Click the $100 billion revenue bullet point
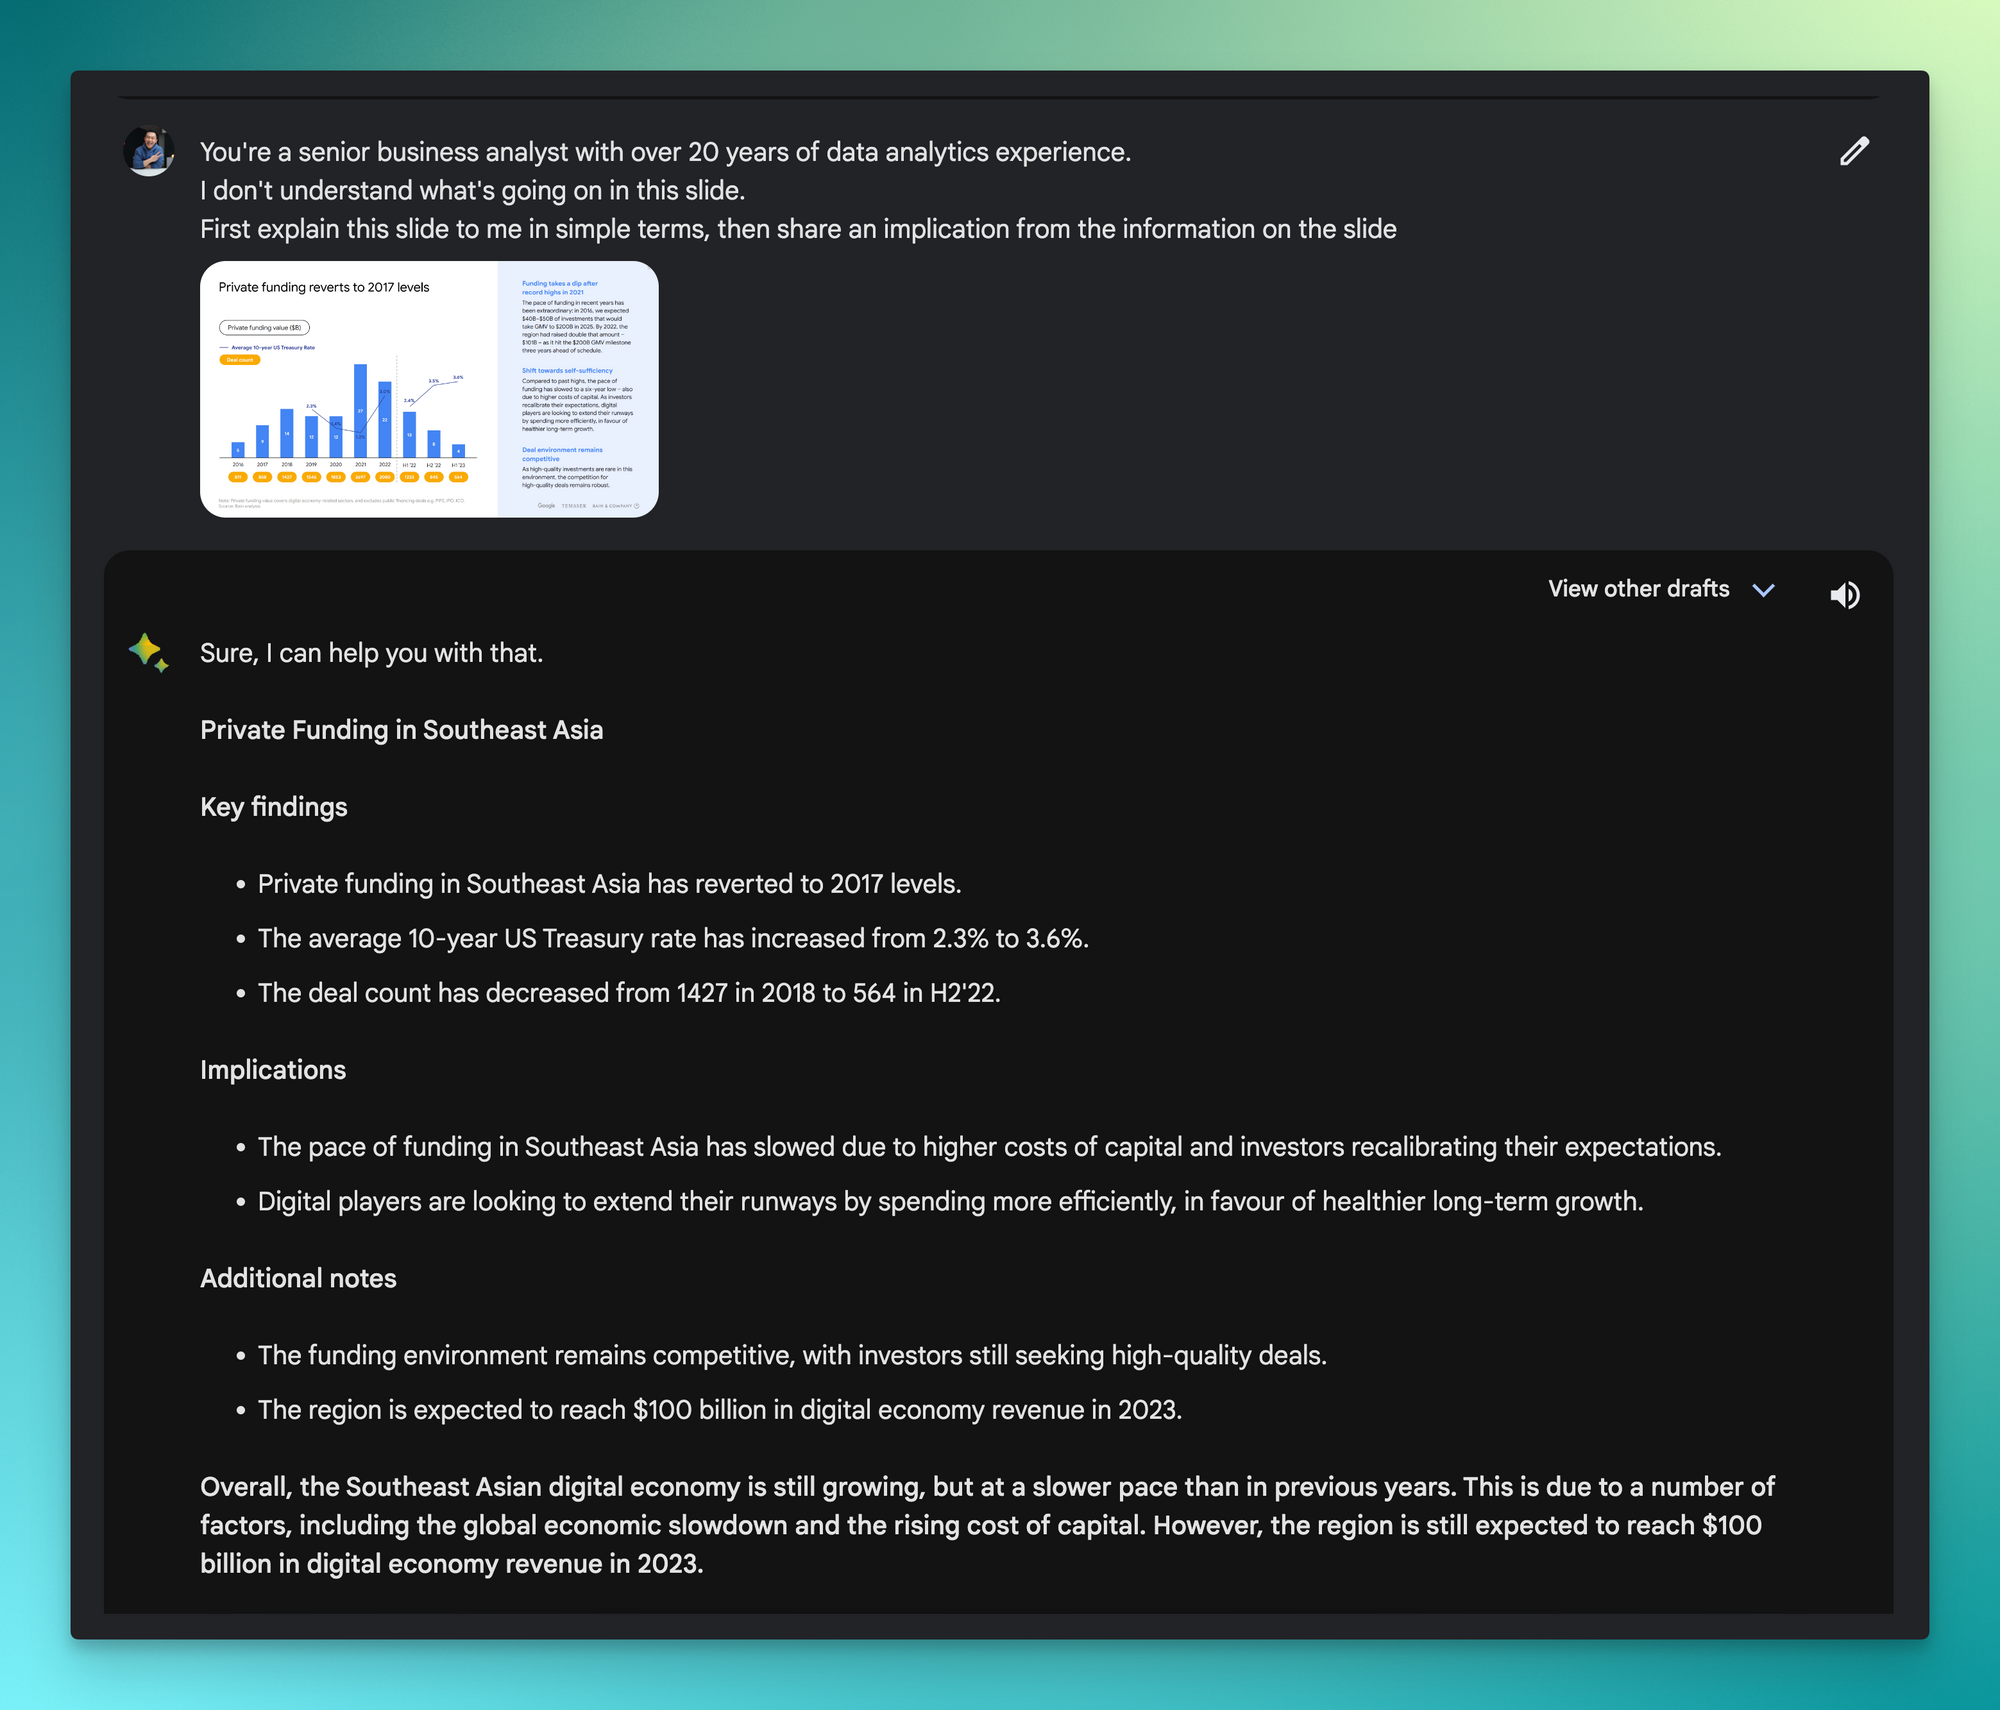 click(x=720, y=1410)
